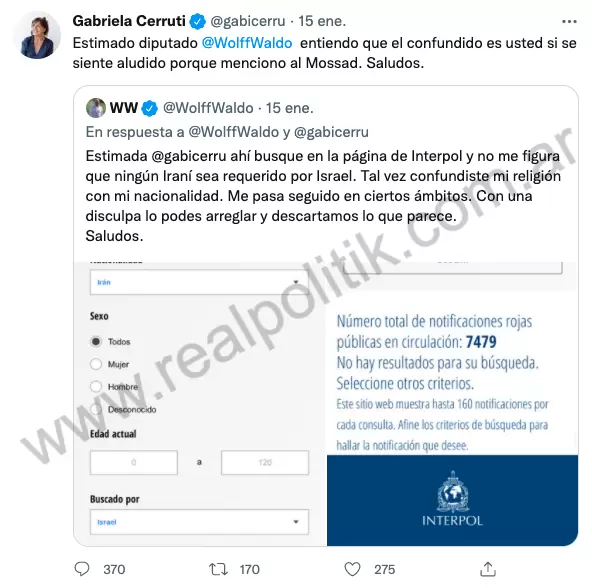Click the dropdown arrow next to Irán
The image size is (592, 588).
296,282
